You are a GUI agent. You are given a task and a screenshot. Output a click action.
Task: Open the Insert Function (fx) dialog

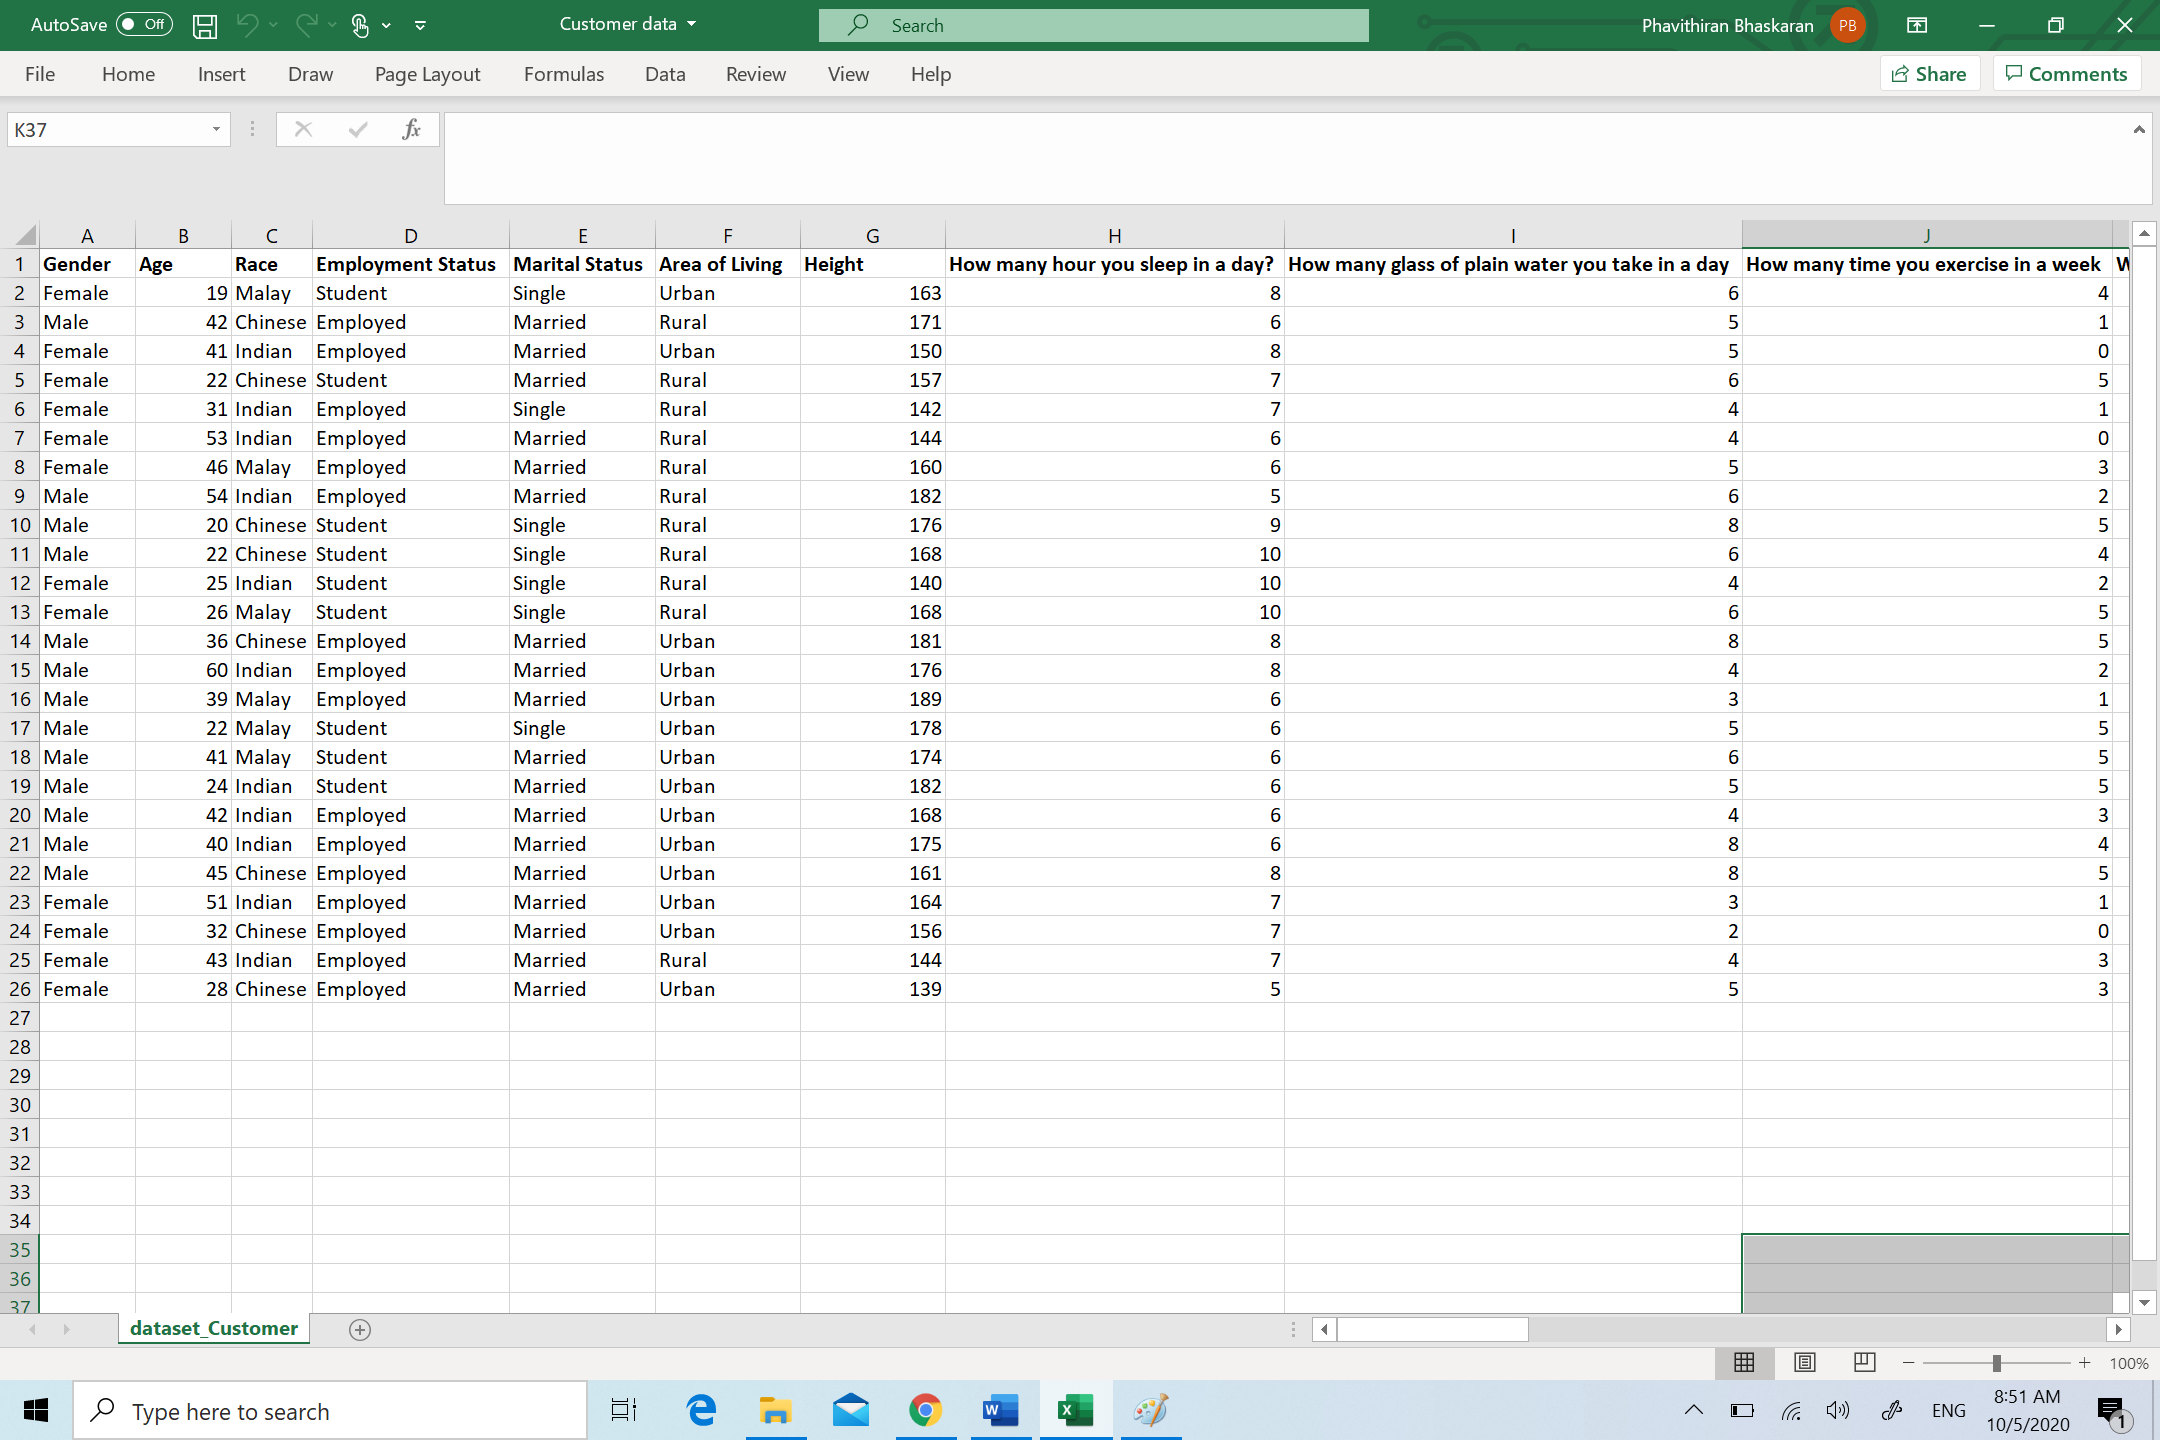pyautogui.click(x=410, y=128)
